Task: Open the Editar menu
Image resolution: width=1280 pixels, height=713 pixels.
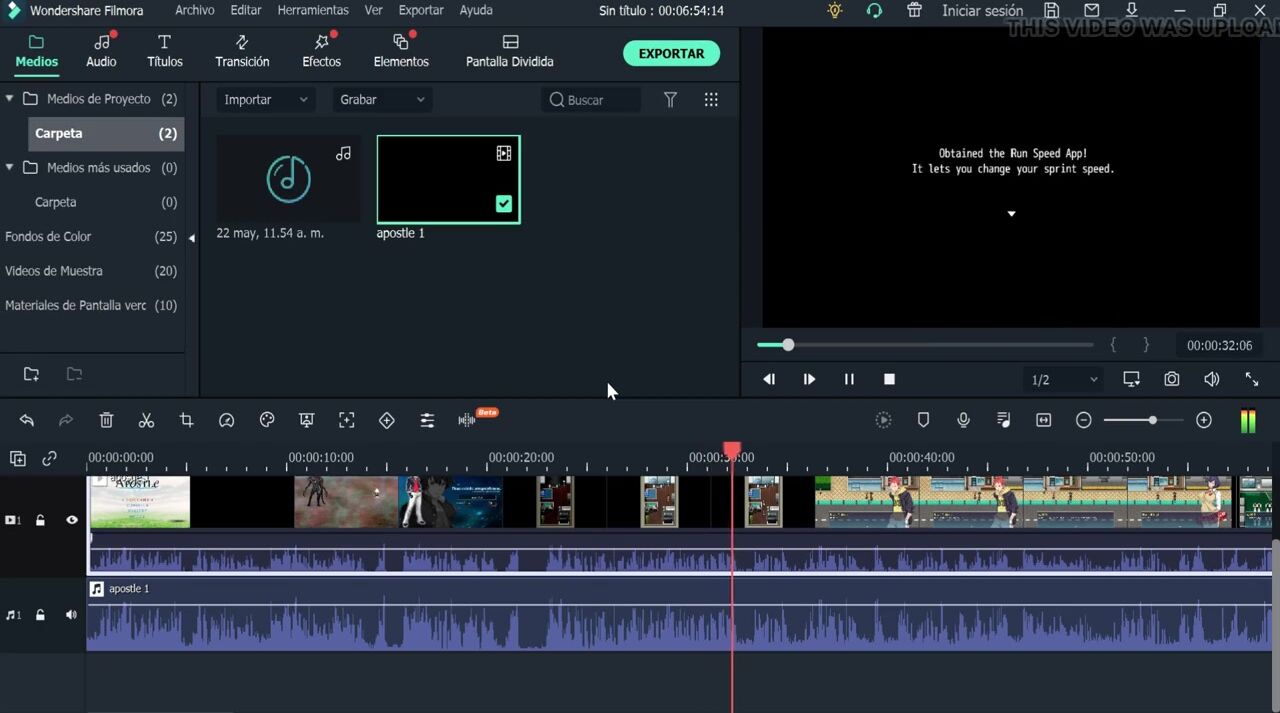Action: pyautogui.click(x=246, y=10)
